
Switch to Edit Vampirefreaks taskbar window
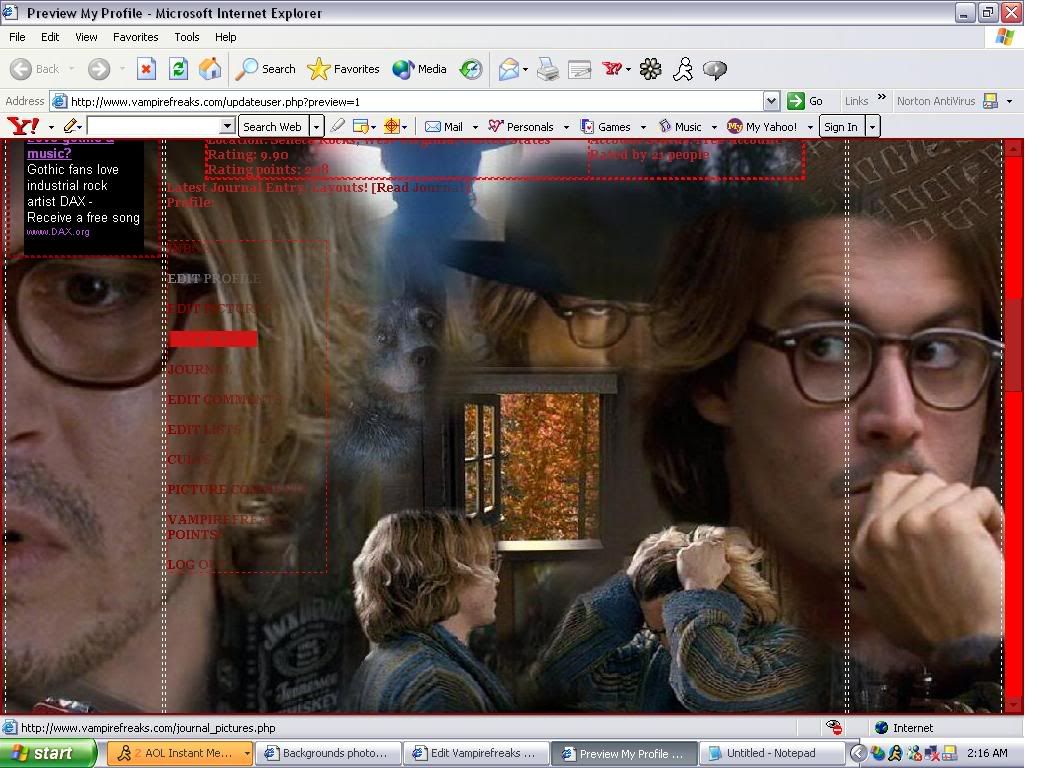(x=476, y=753)
